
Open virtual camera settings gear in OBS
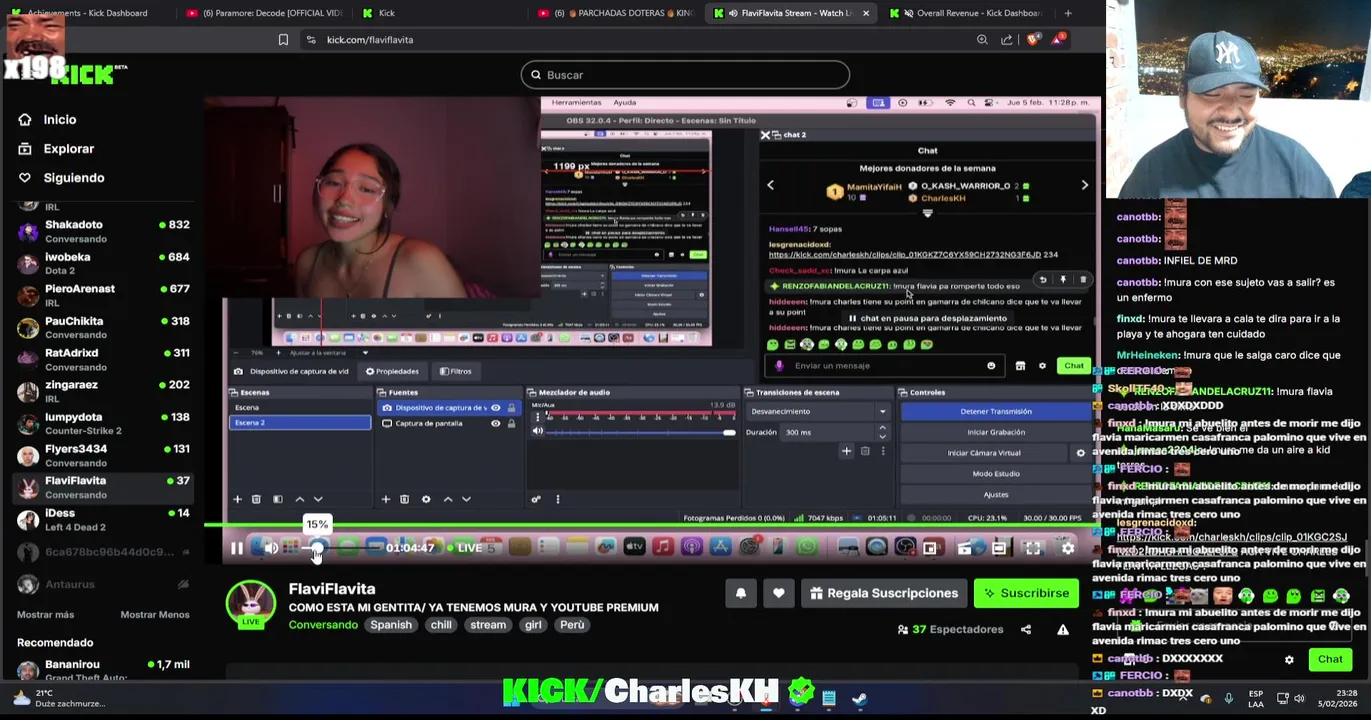[x=1080, y=453]
